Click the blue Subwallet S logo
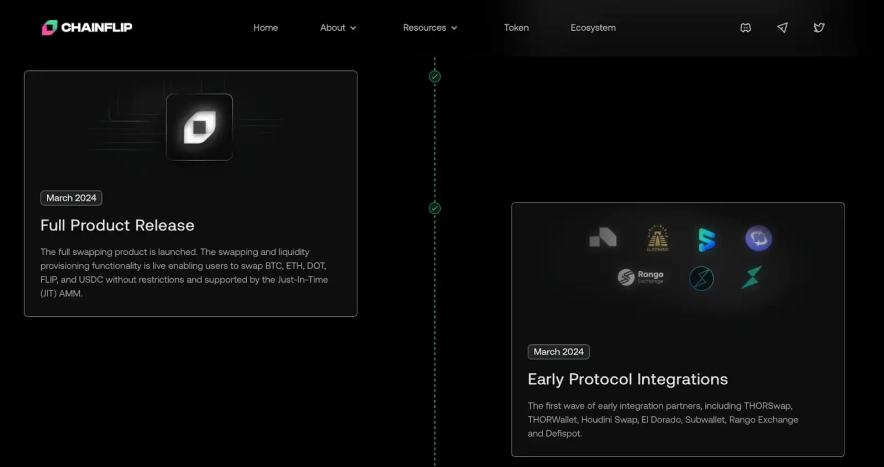The image size is (884, 467). coord(707,239)
